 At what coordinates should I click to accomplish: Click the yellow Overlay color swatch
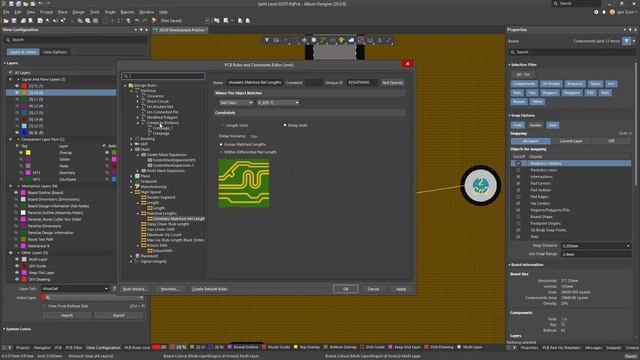coord(28,153)
